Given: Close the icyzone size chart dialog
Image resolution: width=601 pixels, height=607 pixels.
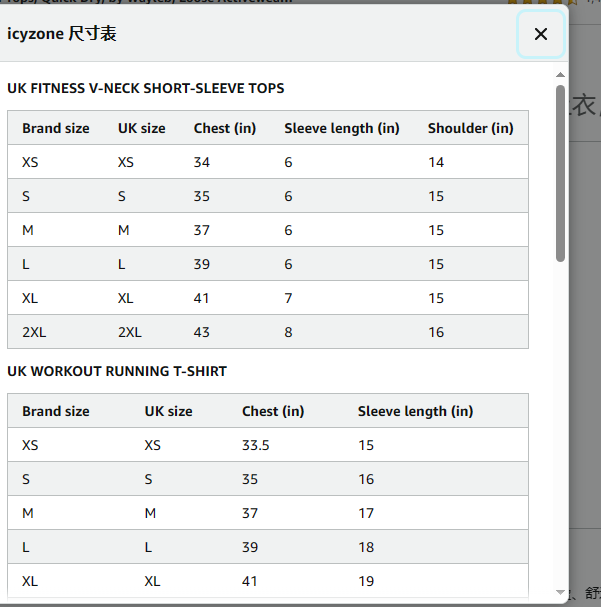Looking at the screenshot, I should pyautogui.click(x=541, y=34).
